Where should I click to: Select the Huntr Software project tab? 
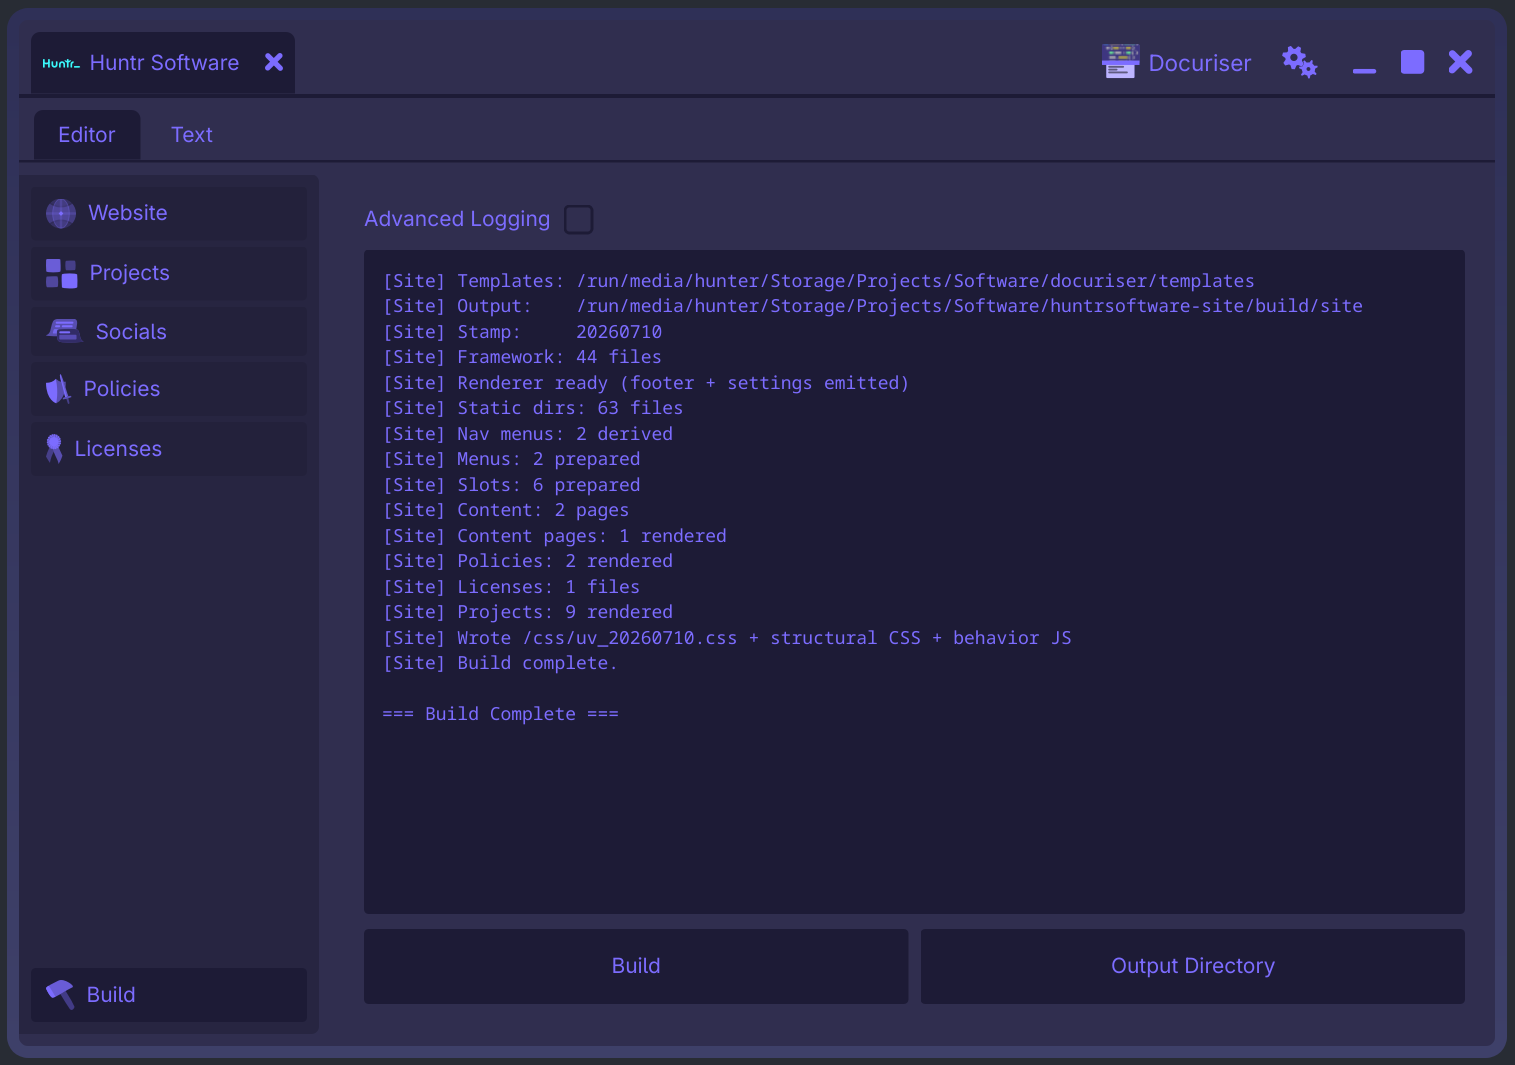(x=163, y=63)
